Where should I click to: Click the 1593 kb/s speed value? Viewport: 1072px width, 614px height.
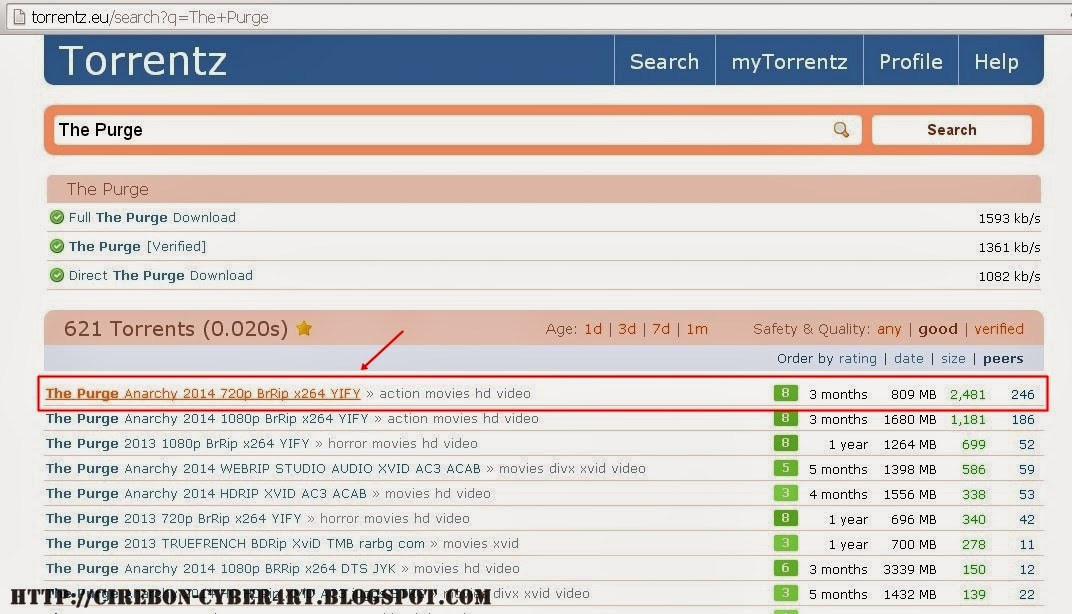pyautogui.click(x=1009, y=218)
